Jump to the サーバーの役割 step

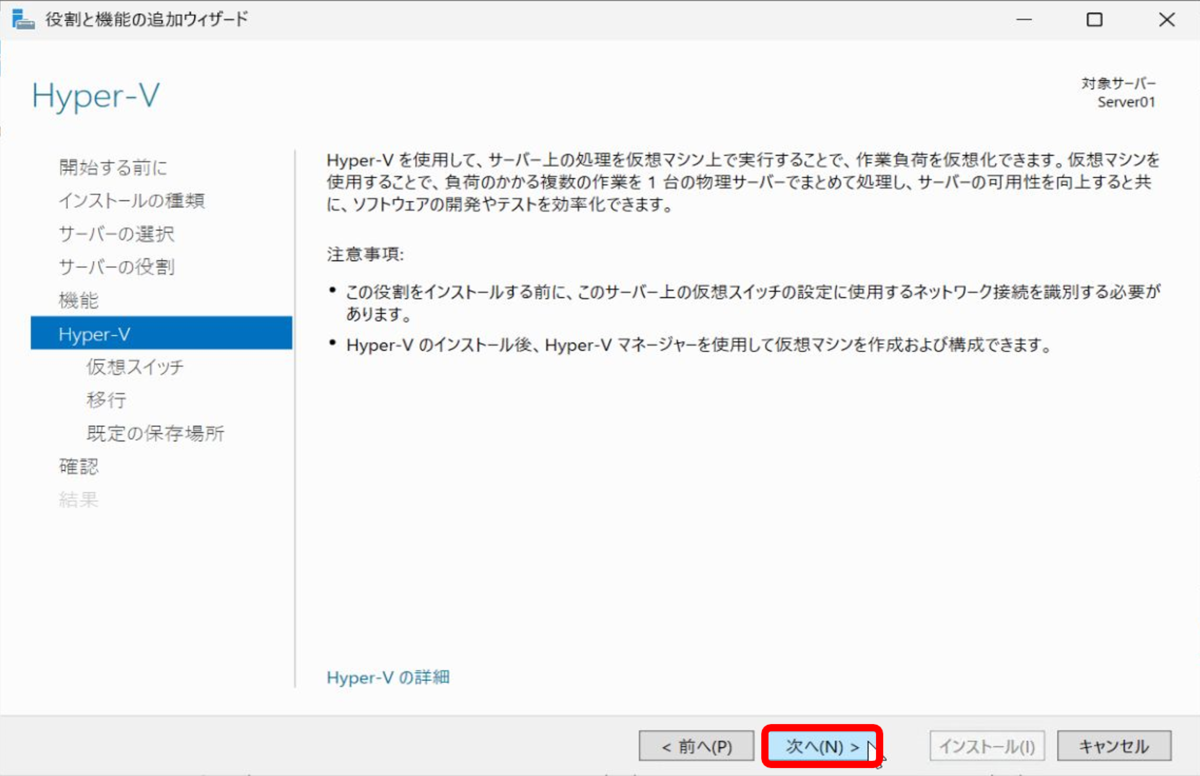tap(116, 267)
